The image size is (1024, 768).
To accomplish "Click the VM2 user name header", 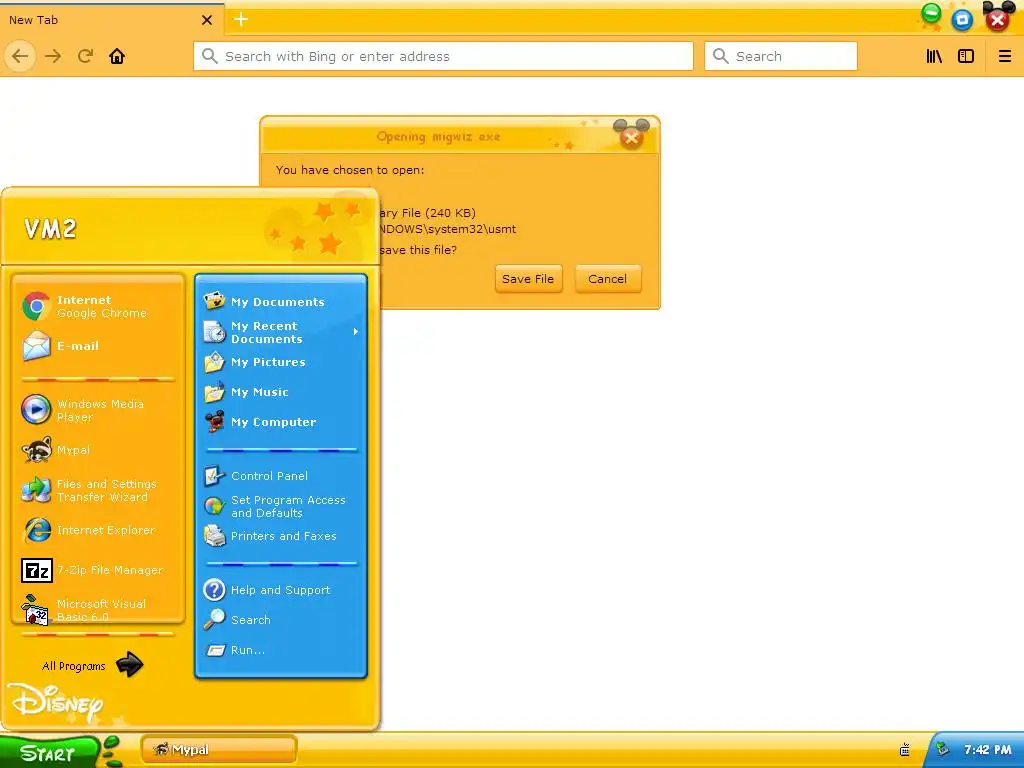I will (x=50, y=229).
